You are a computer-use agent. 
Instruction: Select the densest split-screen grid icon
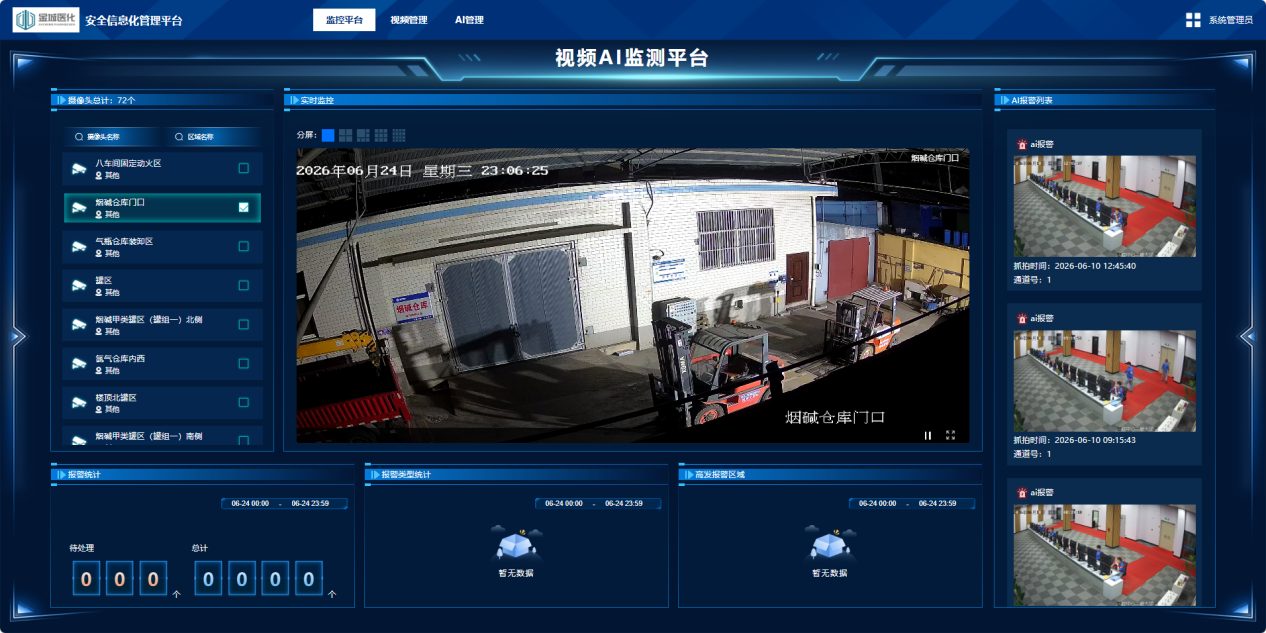pyautogui.click(x=399, y=135)
